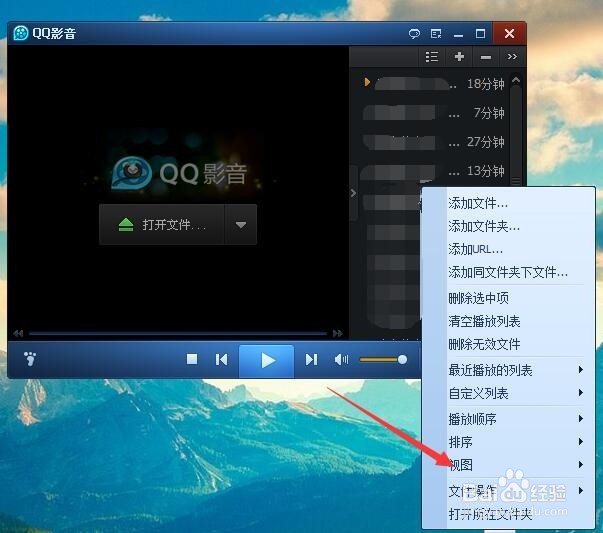Start playback with the play button
Image resolution: width=603 pixels, height=533 pixels.
[x=267, y=361]
